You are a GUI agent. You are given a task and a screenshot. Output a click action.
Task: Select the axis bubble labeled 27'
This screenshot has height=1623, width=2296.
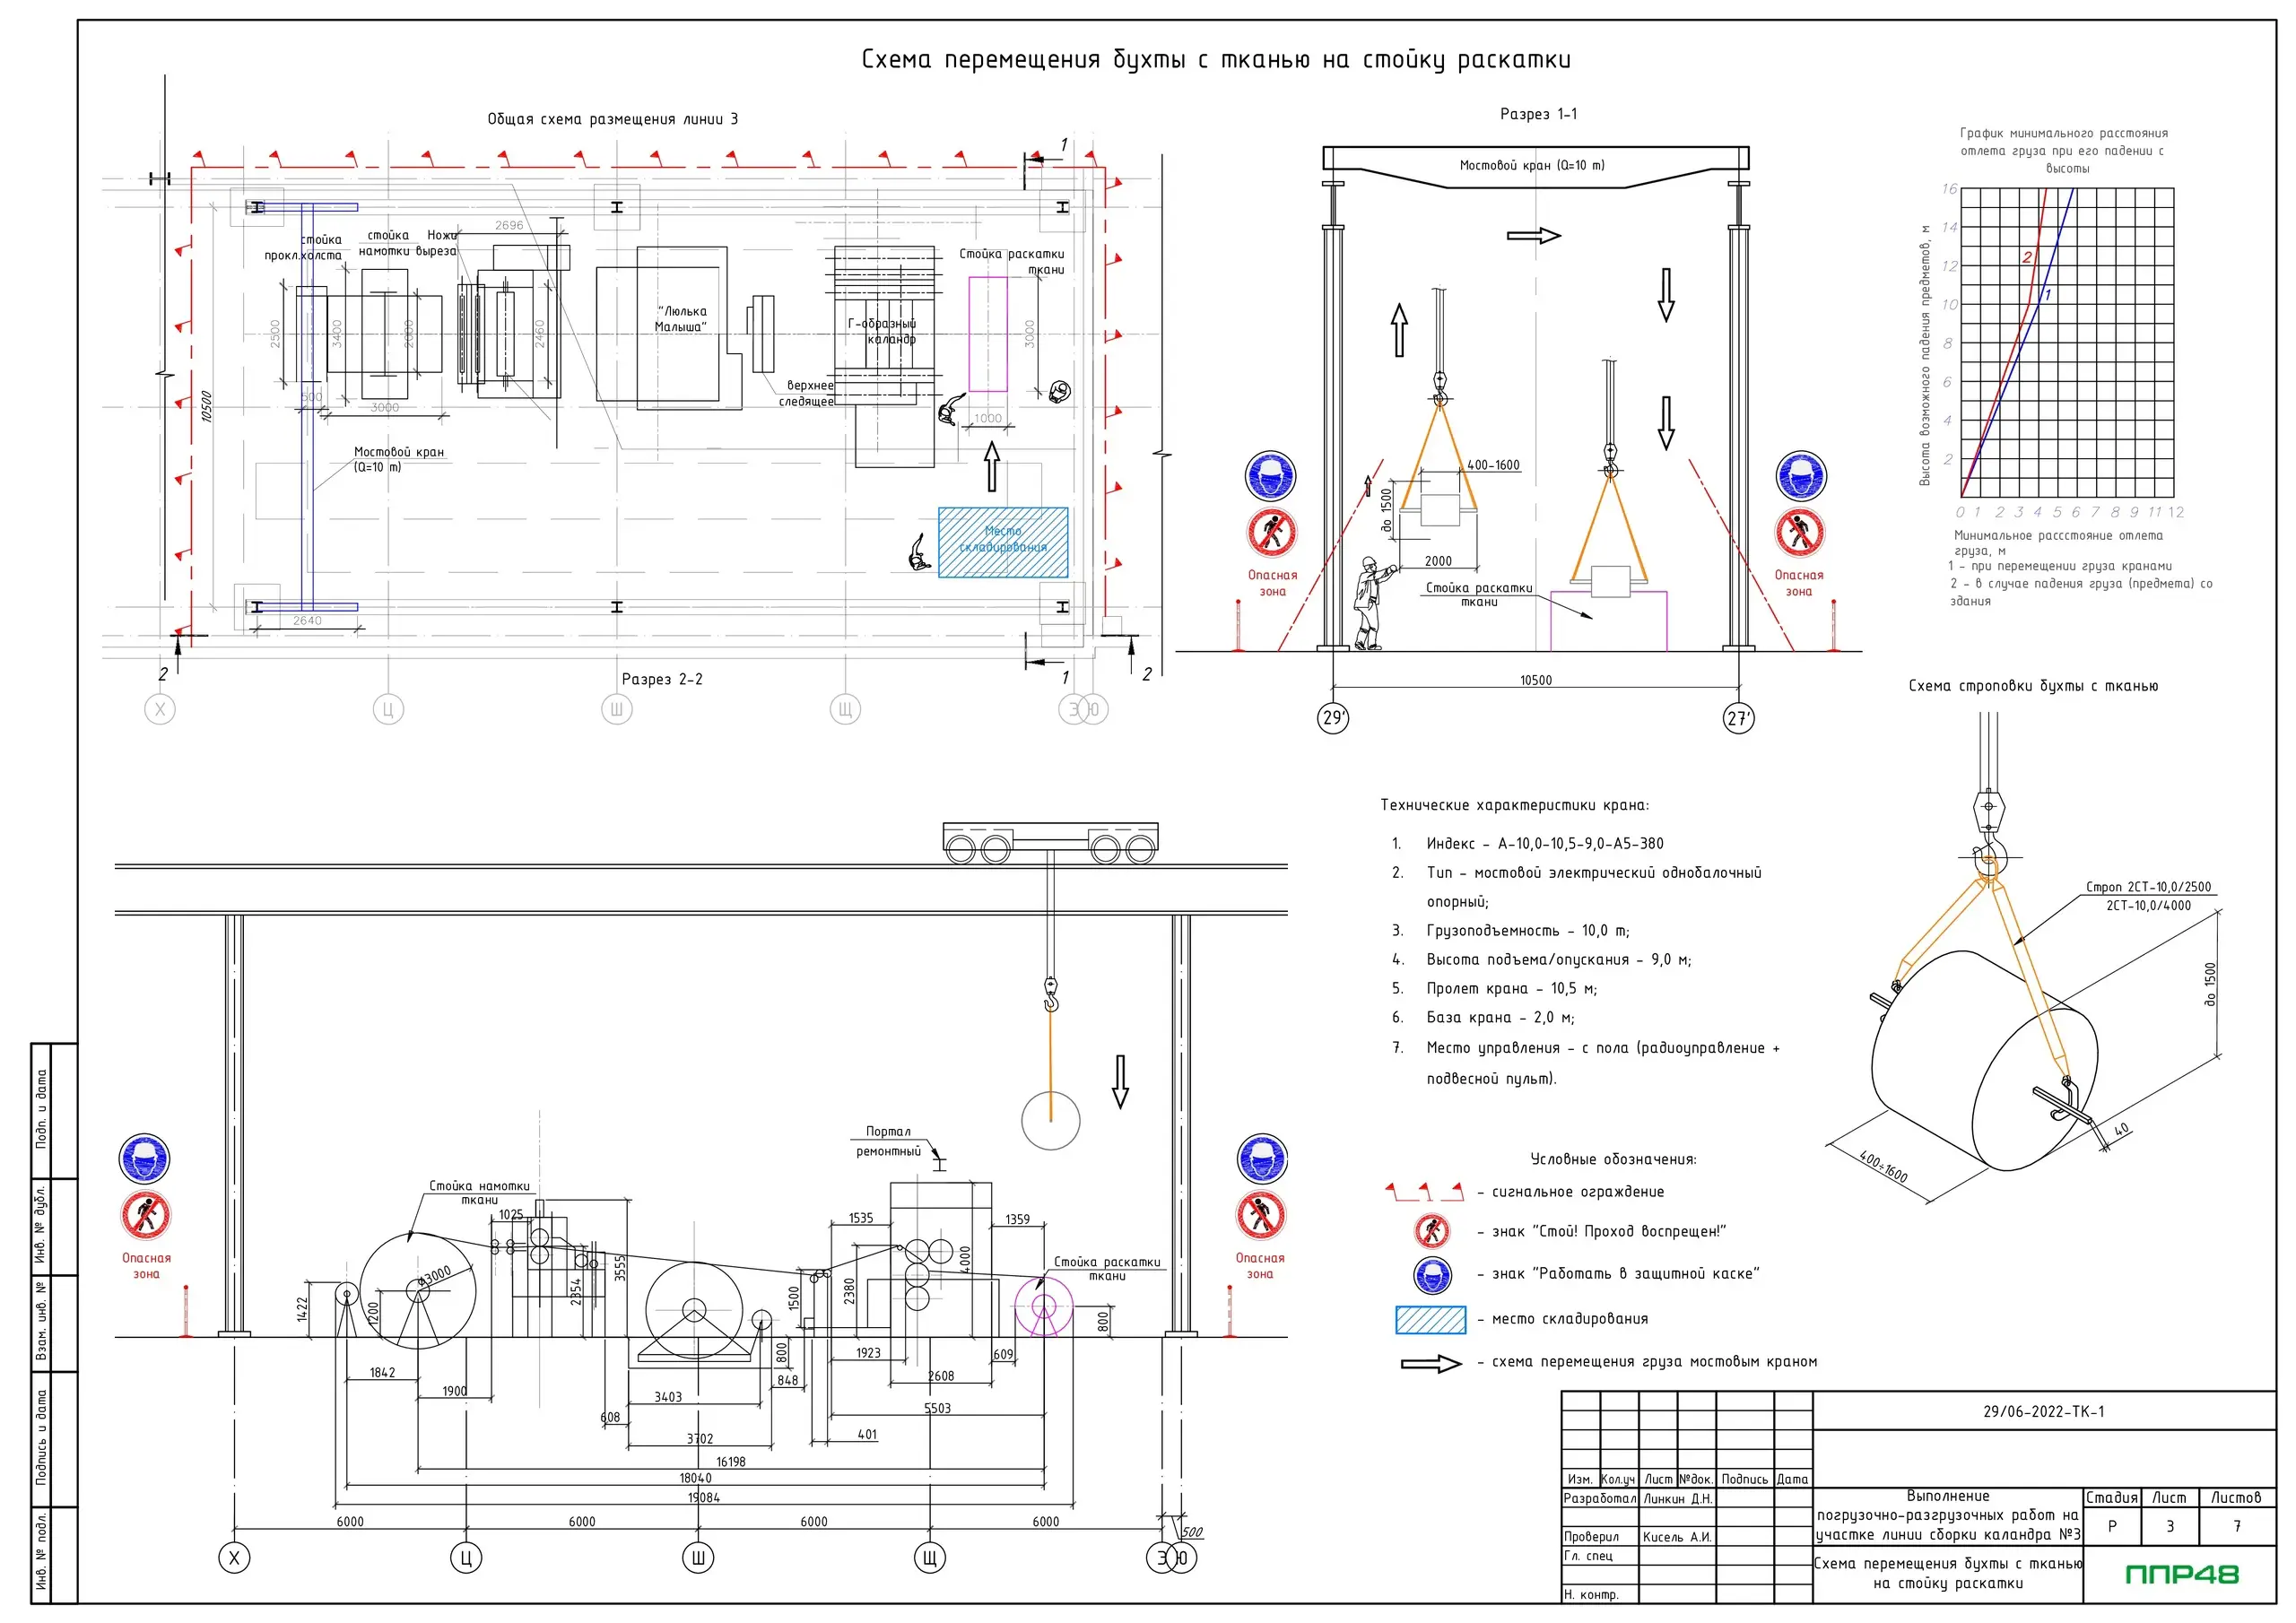[1739, 718]
